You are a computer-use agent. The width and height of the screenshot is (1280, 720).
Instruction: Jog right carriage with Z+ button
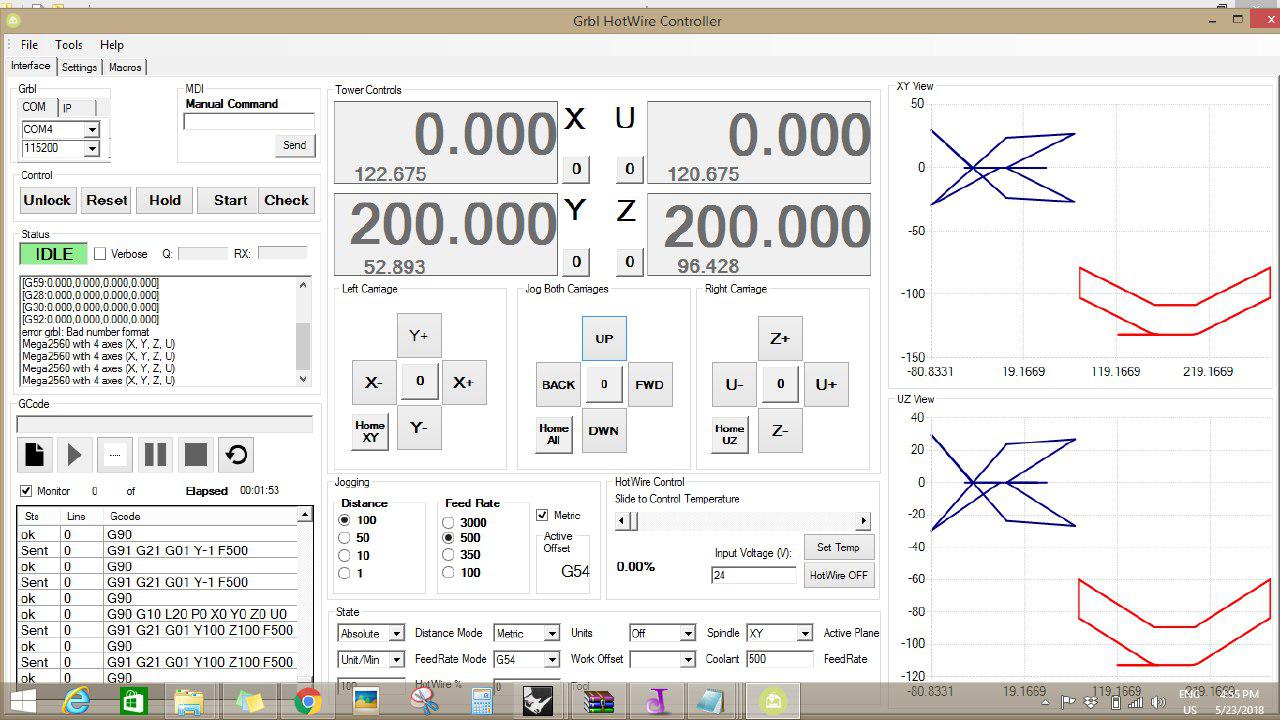pyautogui.click(x=780, y=338)
